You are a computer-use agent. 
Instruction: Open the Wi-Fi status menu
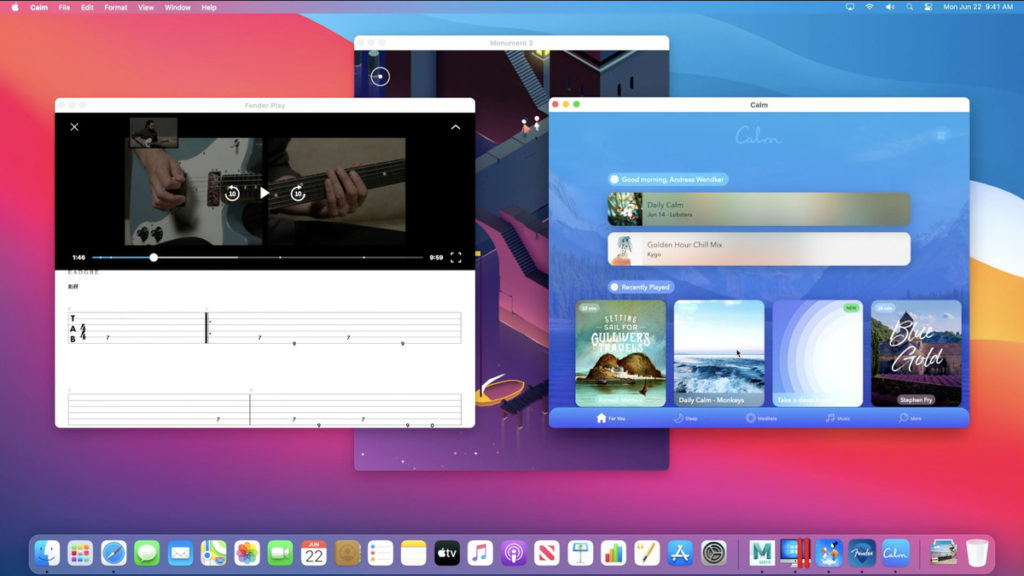[869, 7]
